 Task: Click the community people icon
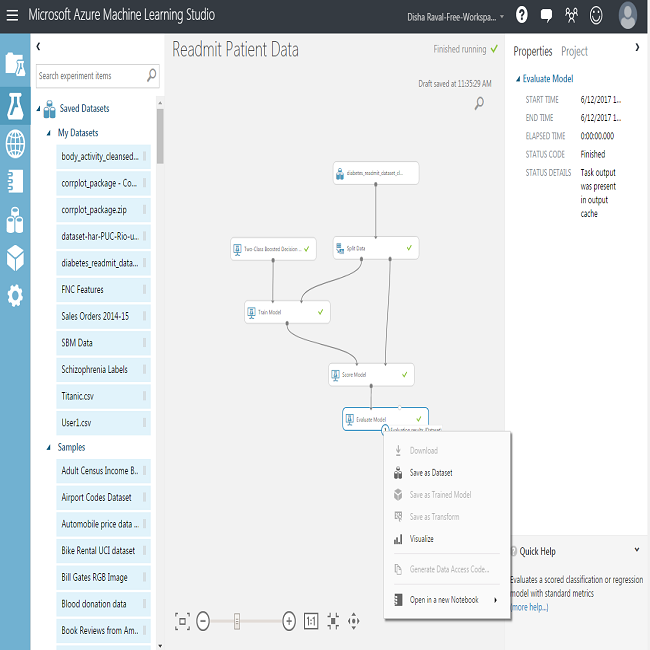coord(571,15)
